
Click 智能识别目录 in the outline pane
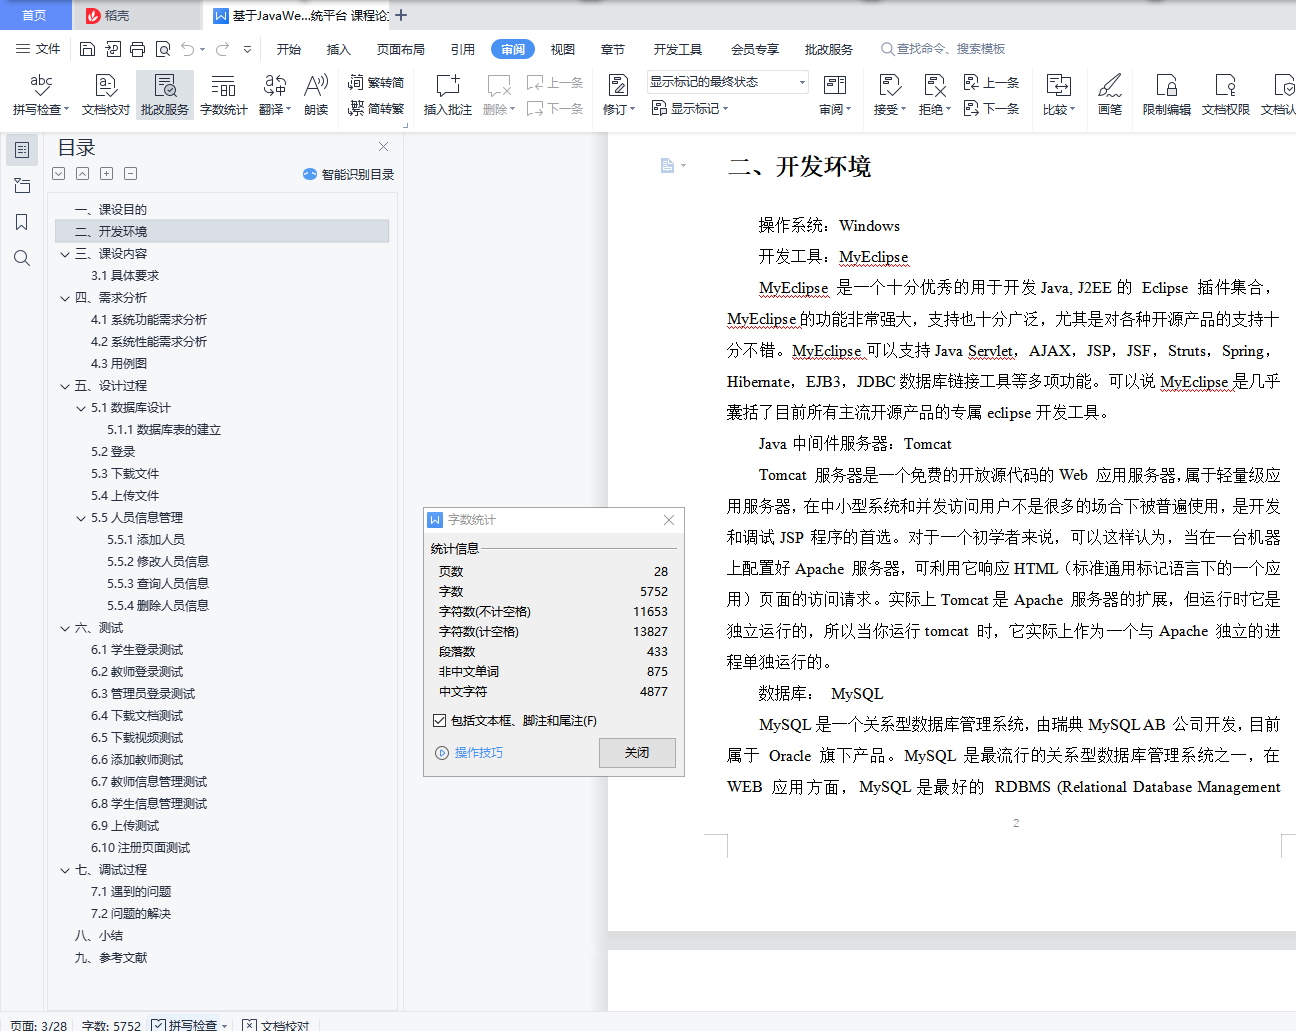click(348, 174)
